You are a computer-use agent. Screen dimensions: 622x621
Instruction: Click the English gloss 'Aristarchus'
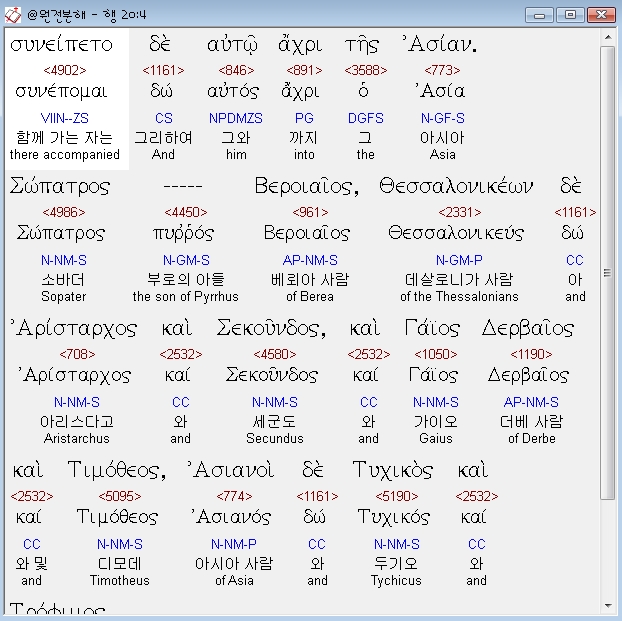click(77, 438)
